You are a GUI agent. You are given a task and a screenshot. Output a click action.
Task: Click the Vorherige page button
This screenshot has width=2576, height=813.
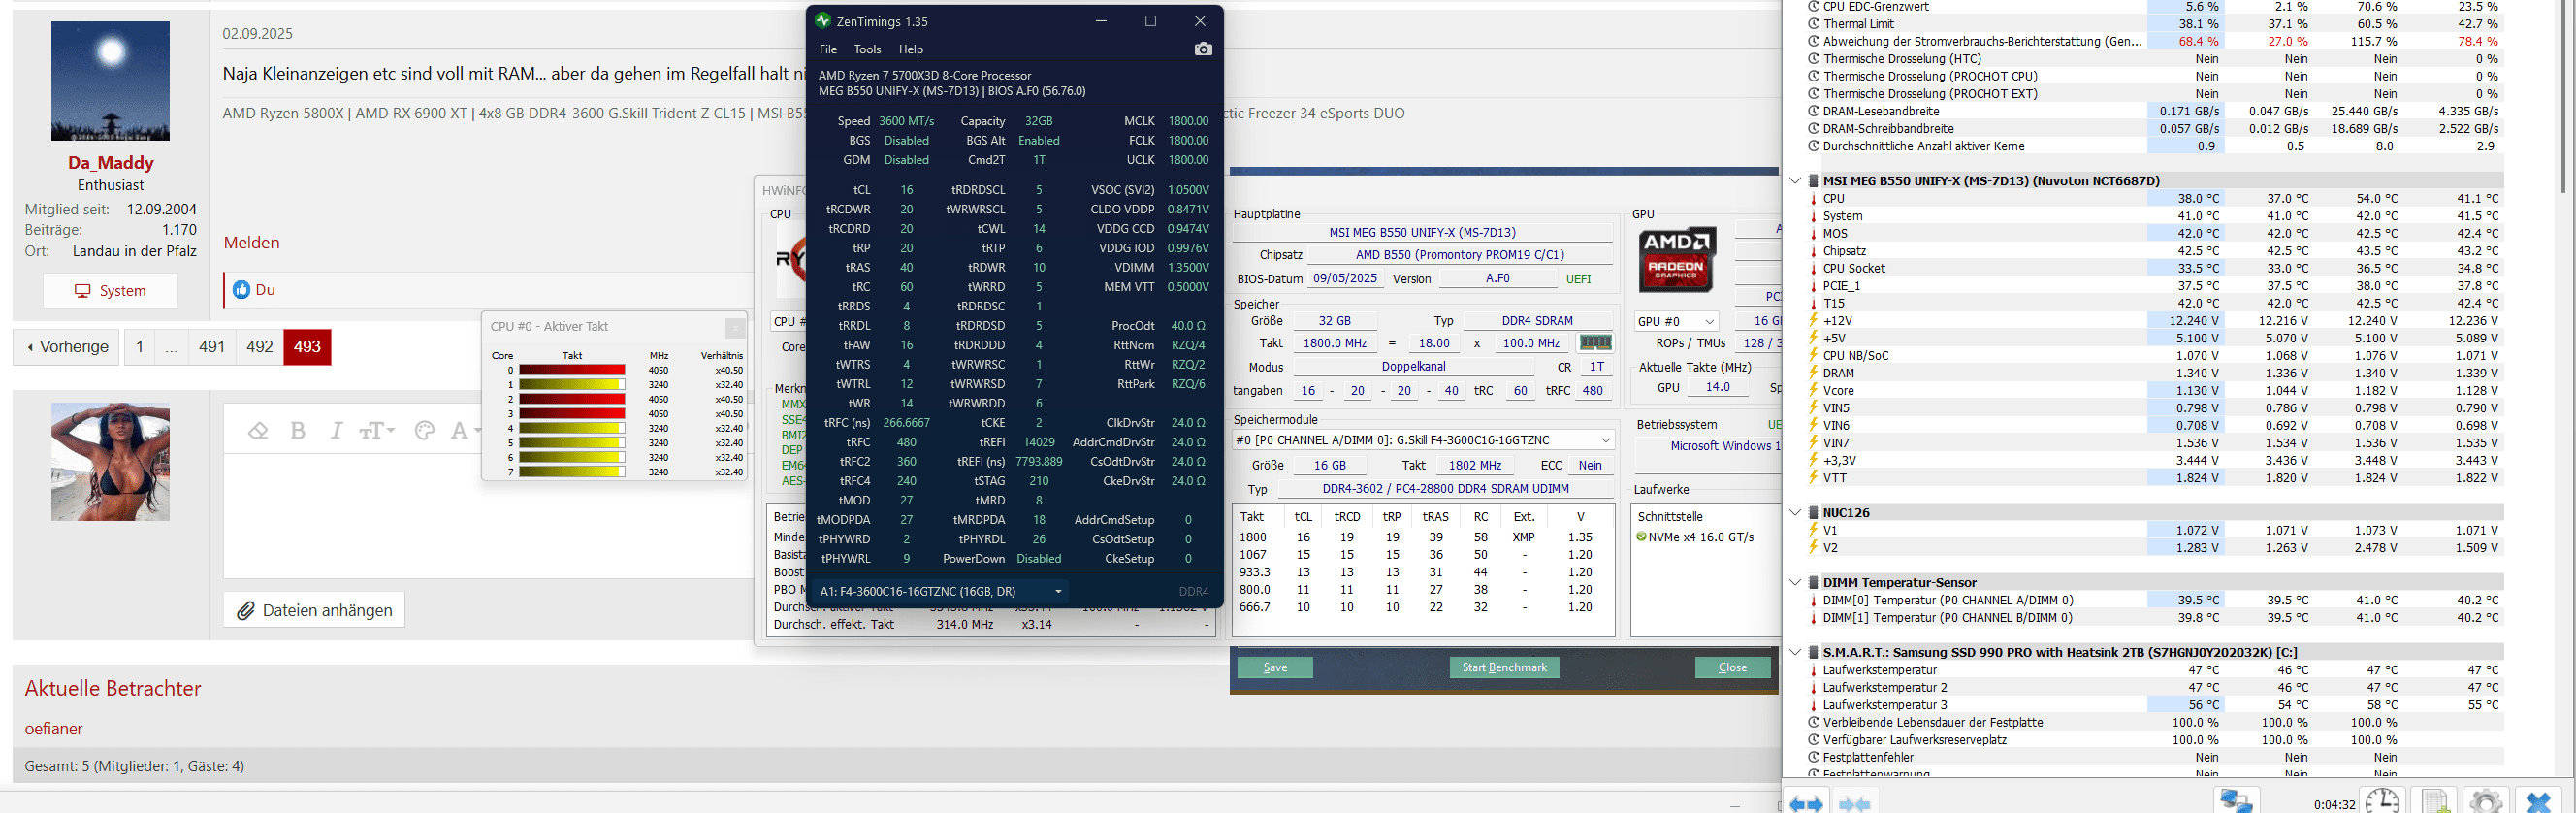pyautogui.click(x=67, y=347)
